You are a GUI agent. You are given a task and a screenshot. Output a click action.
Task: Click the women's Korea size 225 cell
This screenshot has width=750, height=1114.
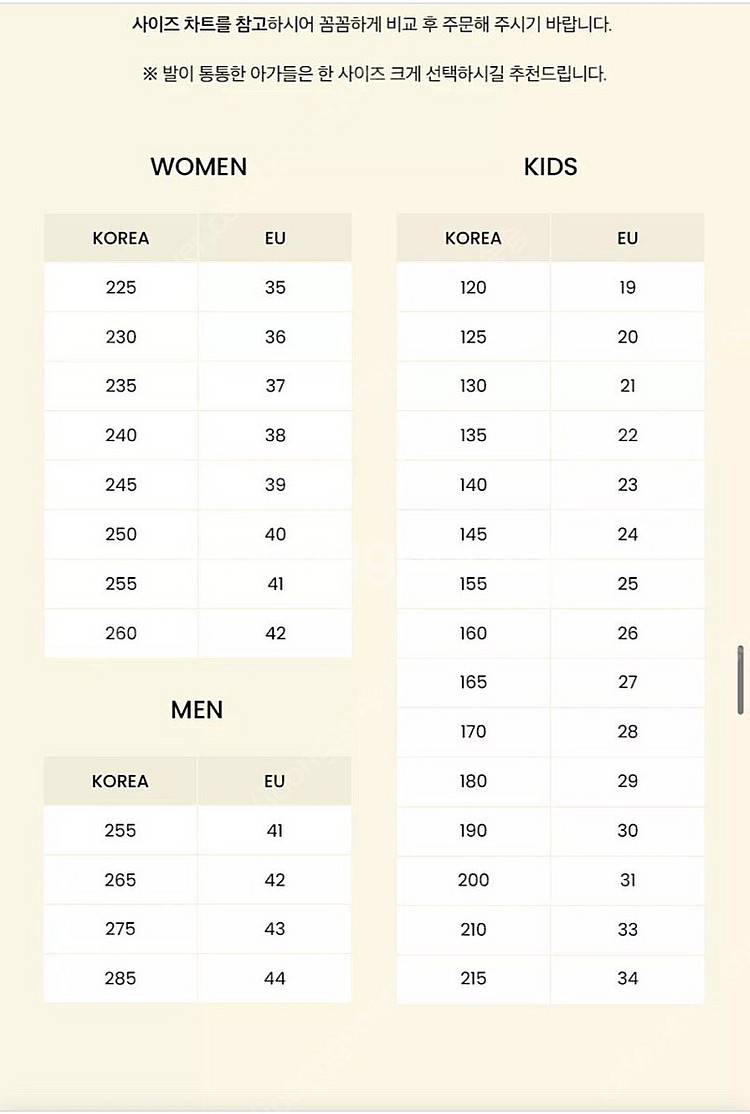(x=121, y=287)
